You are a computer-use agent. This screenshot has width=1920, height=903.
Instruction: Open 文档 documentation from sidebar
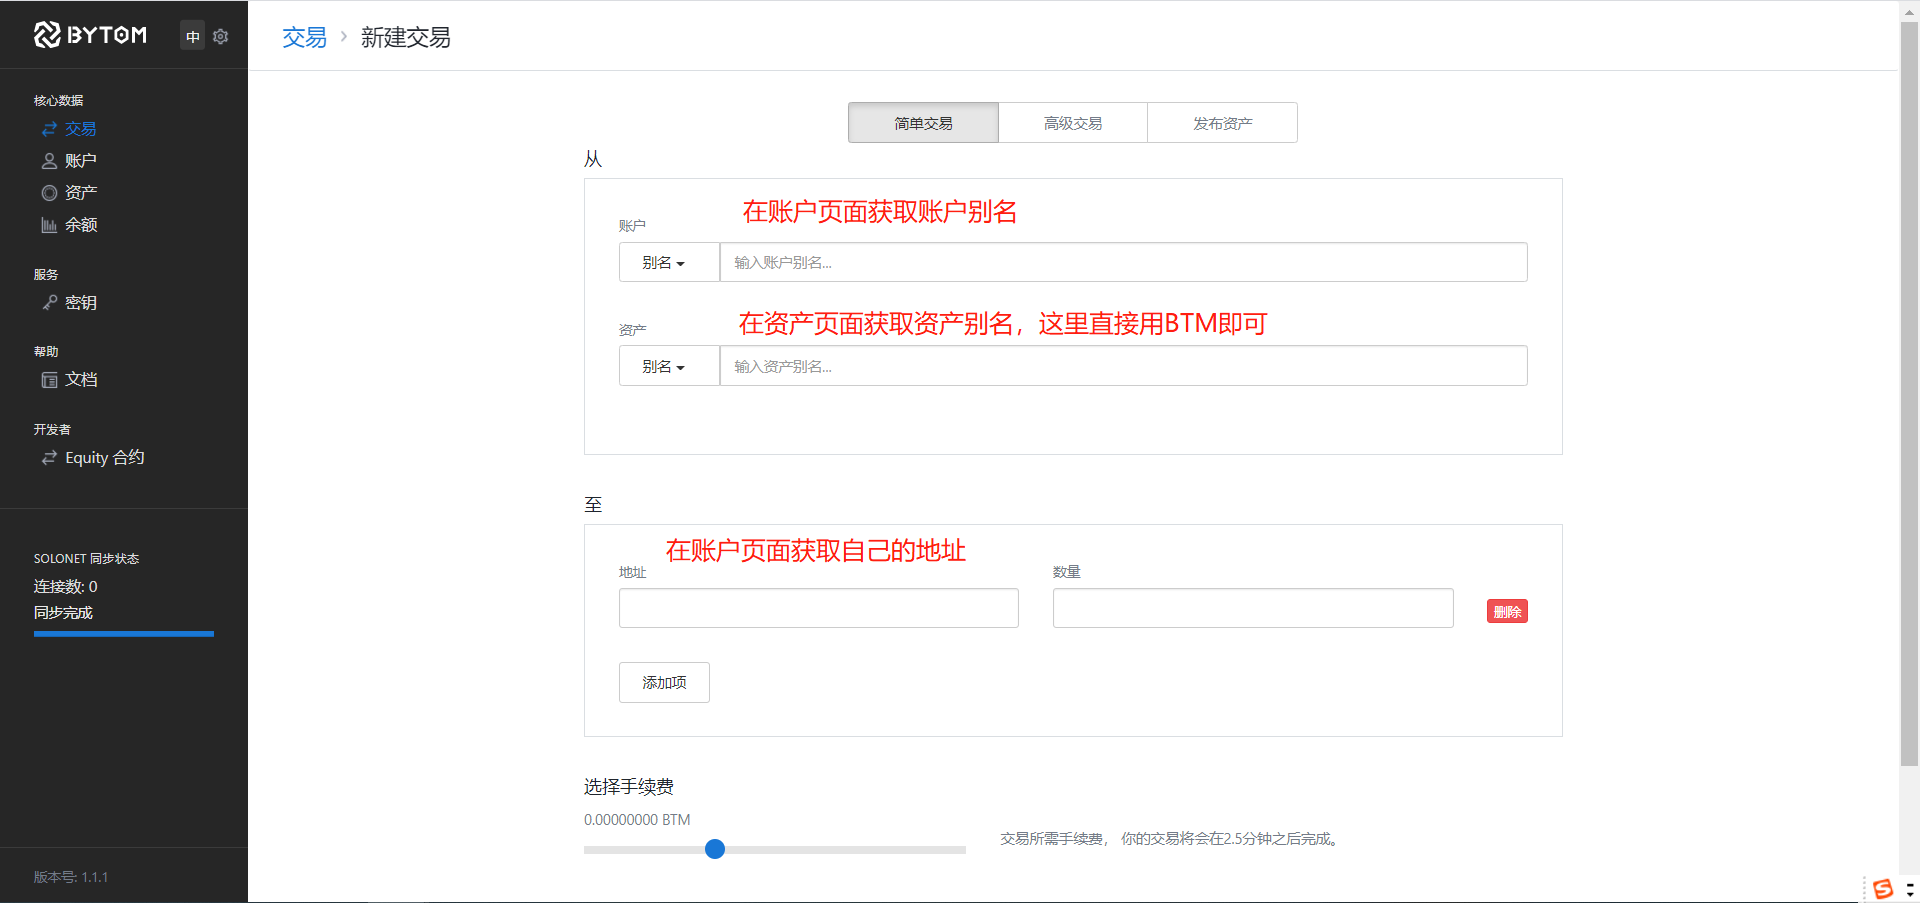click(x=51, y=380)
